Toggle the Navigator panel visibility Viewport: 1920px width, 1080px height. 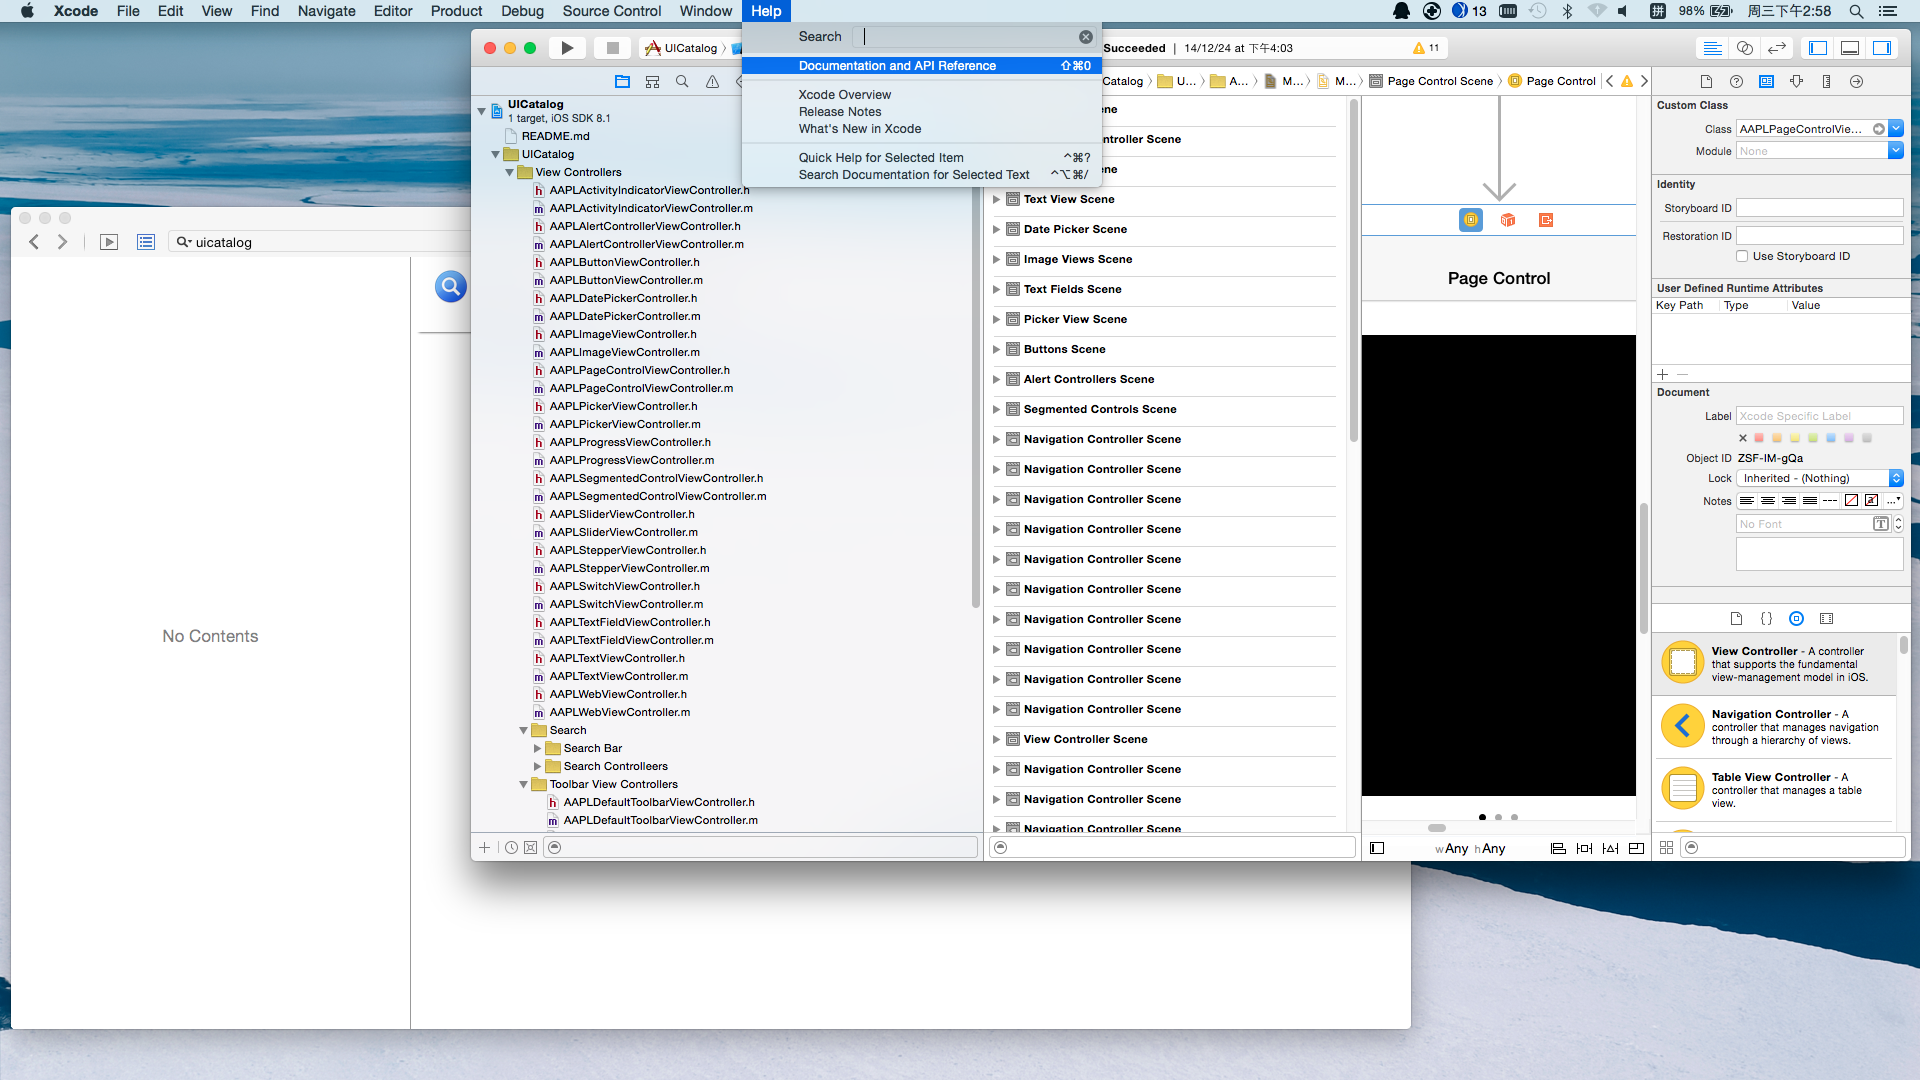pyautogui.click(x=1818, y=48)
